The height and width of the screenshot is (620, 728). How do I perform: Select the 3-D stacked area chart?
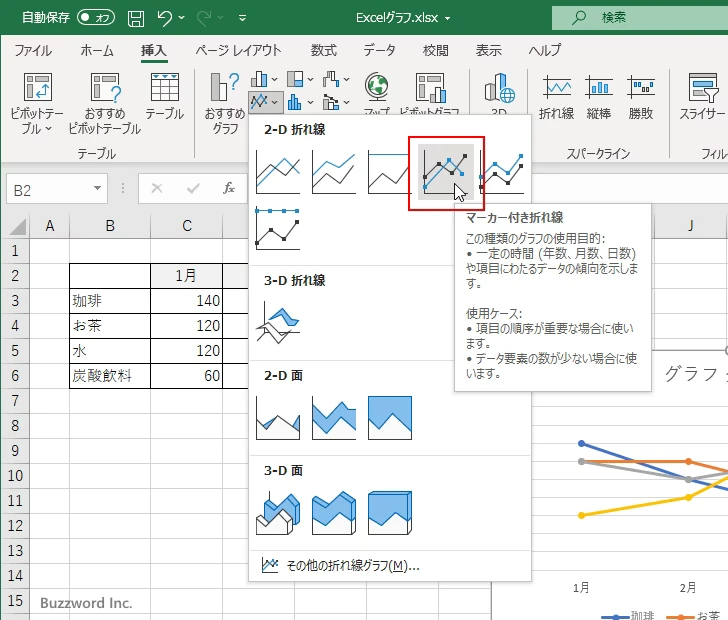pyautogui.click(x=334, y=513)
